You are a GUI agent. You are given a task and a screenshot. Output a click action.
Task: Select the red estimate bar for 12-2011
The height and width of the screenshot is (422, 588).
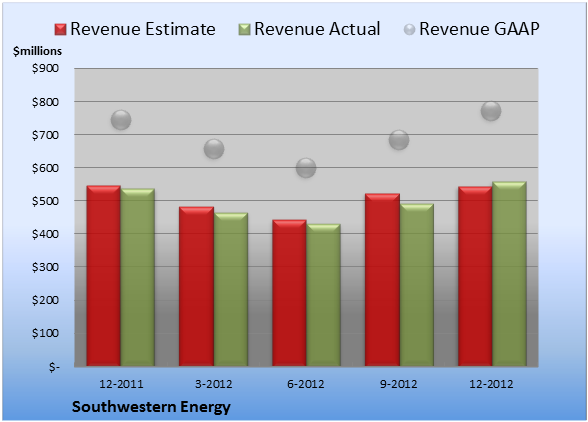point(104,276)
